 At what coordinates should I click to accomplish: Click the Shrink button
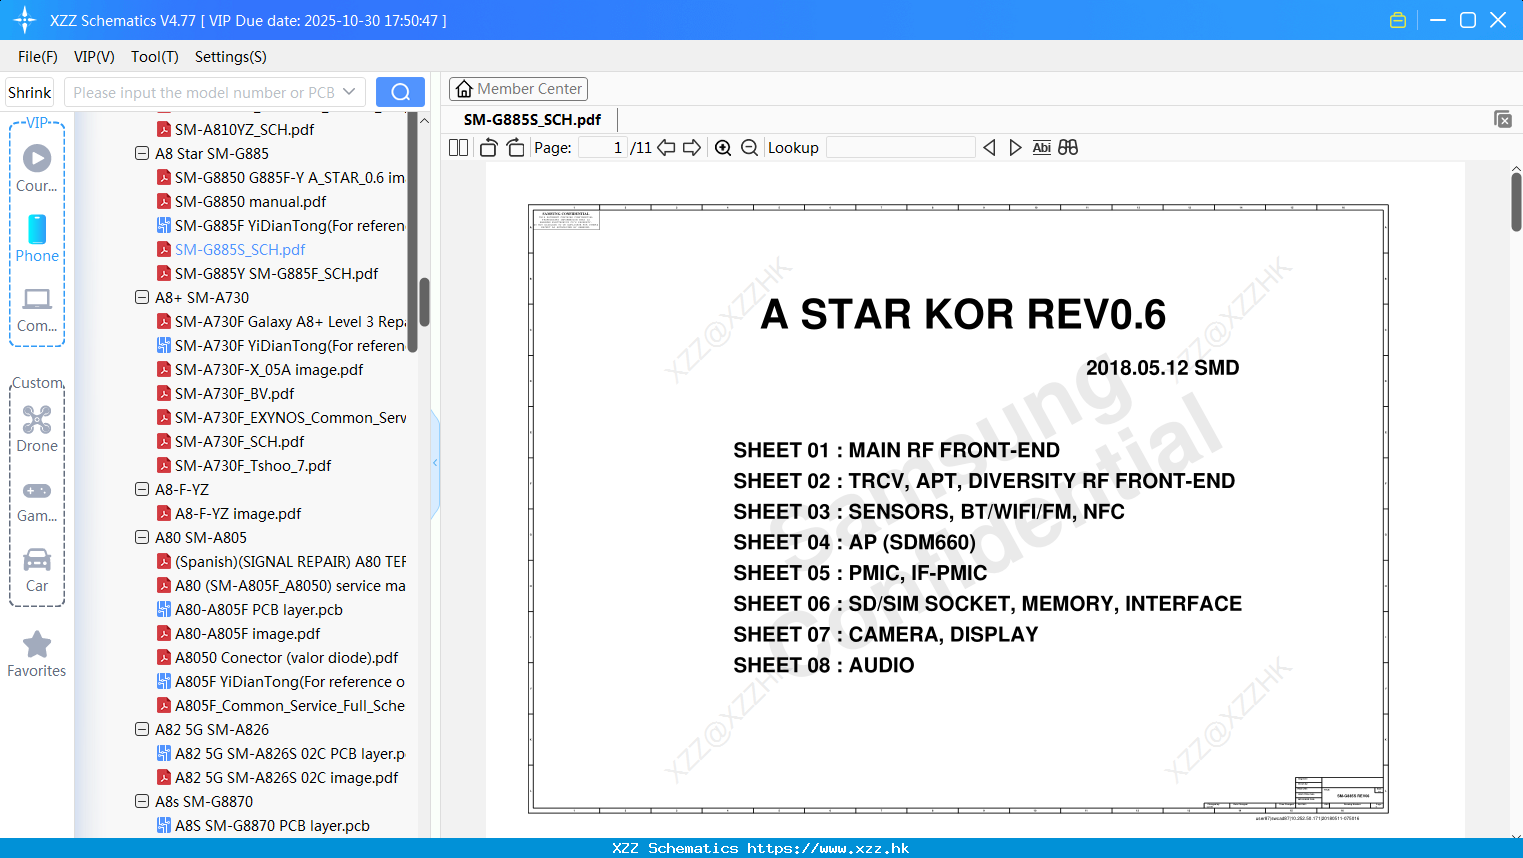[x=29, y=92]
